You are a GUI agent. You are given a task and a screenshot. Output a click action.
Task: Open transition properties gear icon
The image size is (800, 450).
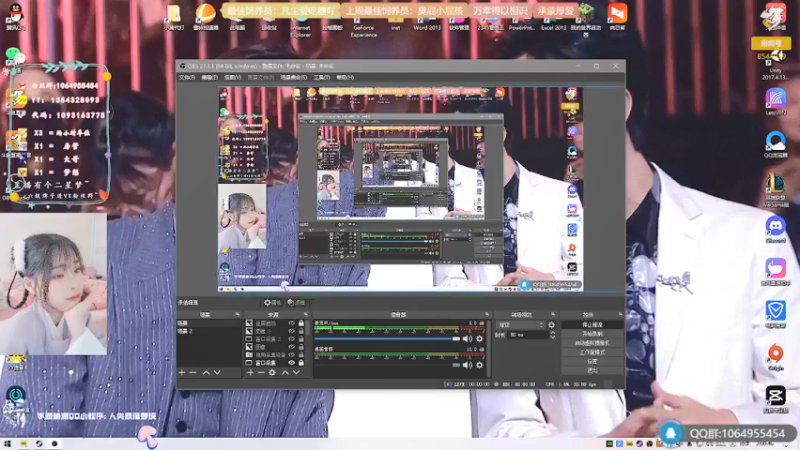coord(552,325)
